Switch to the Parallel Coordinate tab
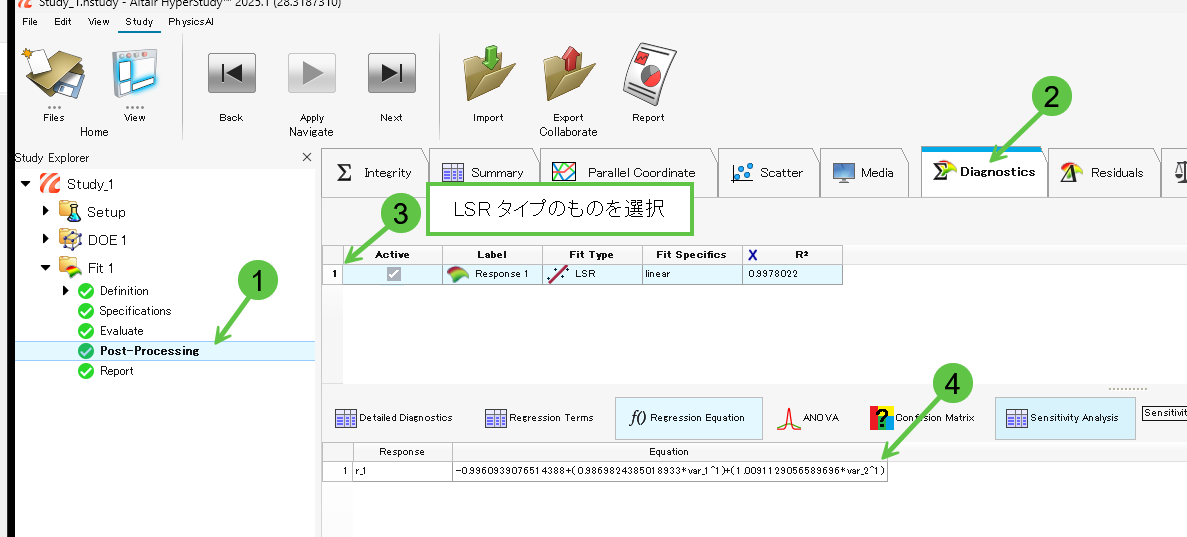Screen dimensions: 1187x537 tap(628, 173)
